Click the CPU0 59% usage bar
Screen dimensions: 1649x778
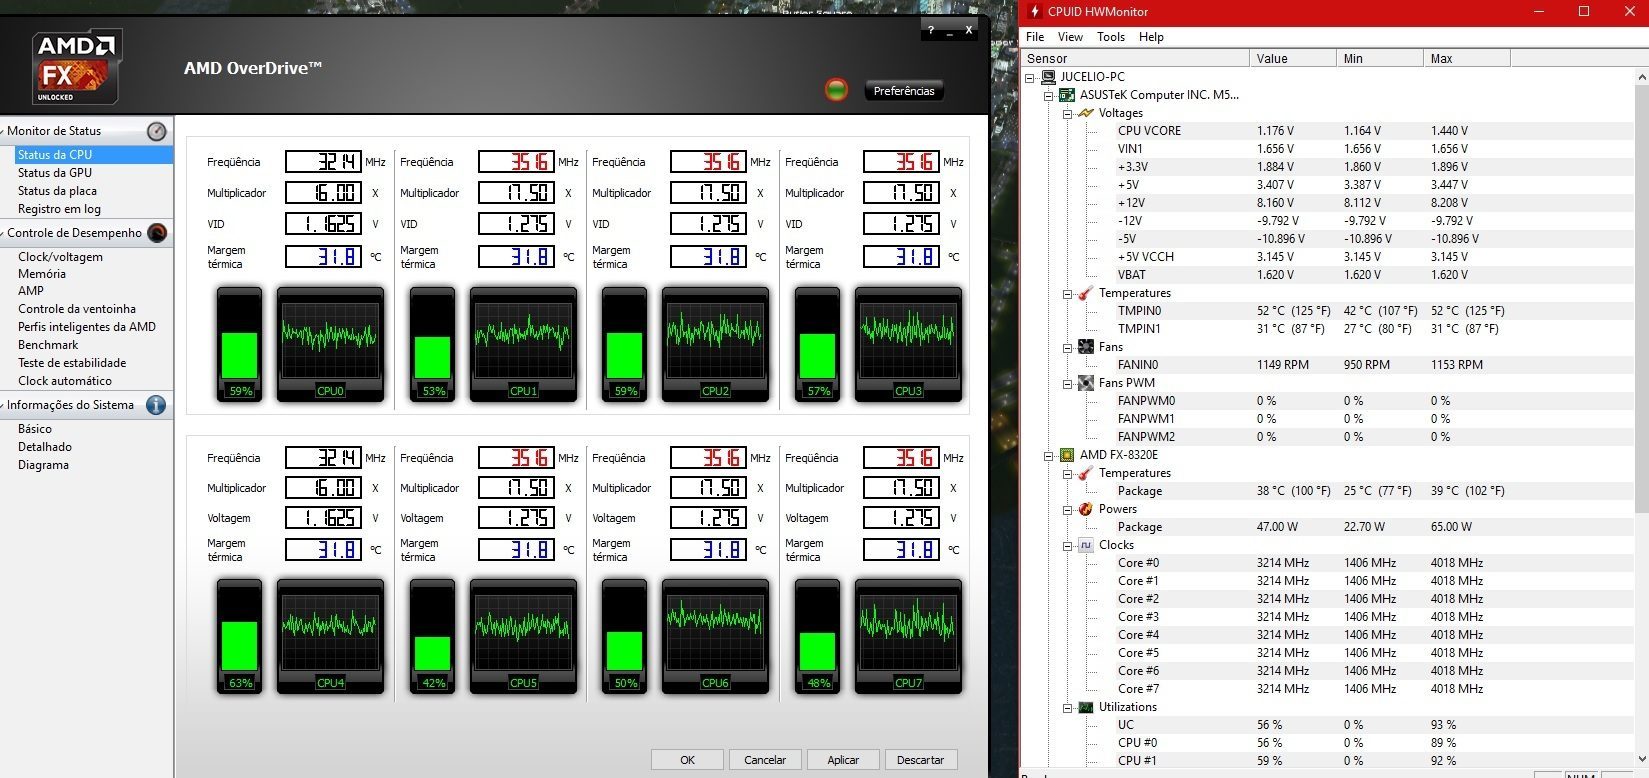(x=240, y=345)
